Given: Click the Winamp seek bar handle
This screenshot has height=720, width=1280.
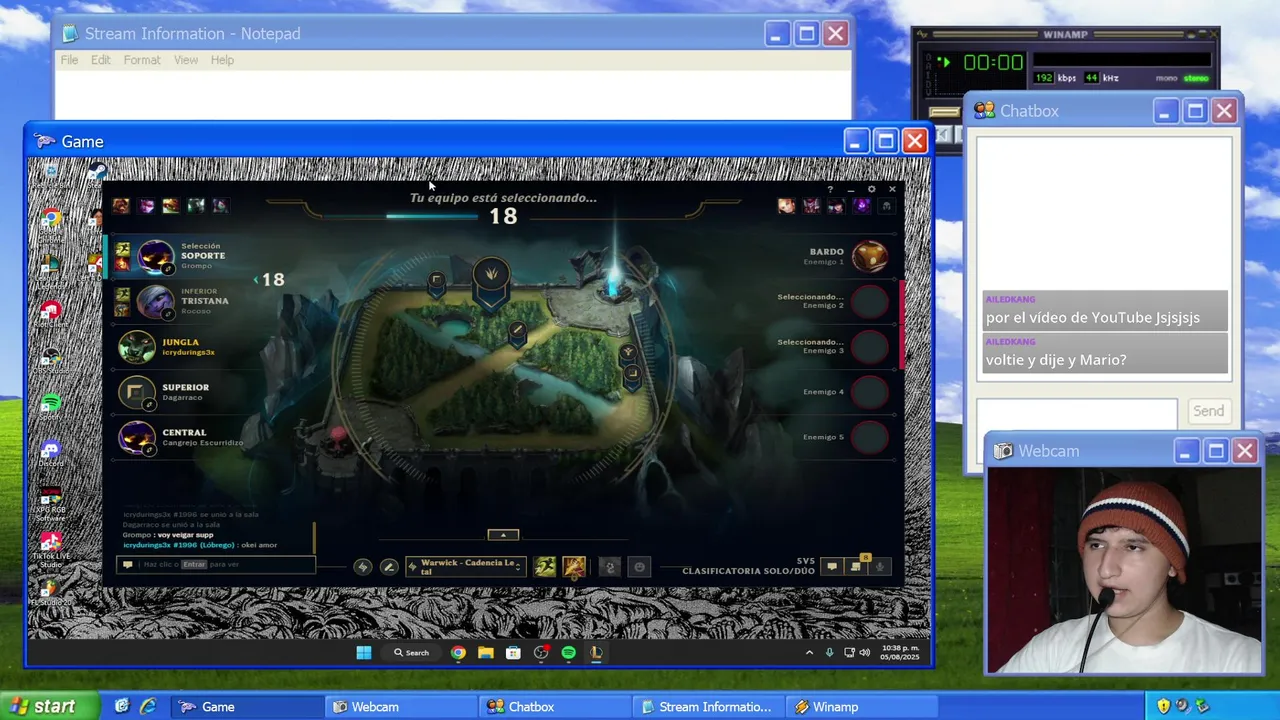Looking at the screenshot, I should coord(945,111).
